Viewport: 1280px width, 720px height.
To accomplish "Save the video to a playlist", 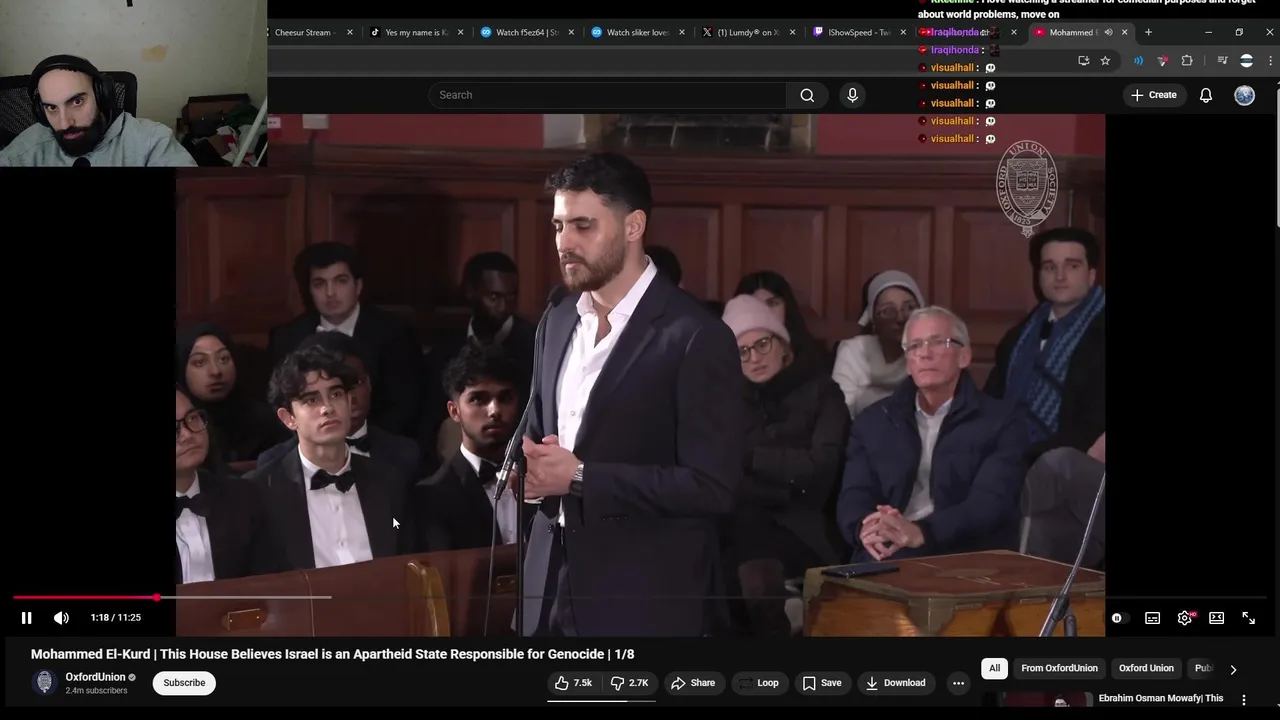I will (x=822, y=683).
